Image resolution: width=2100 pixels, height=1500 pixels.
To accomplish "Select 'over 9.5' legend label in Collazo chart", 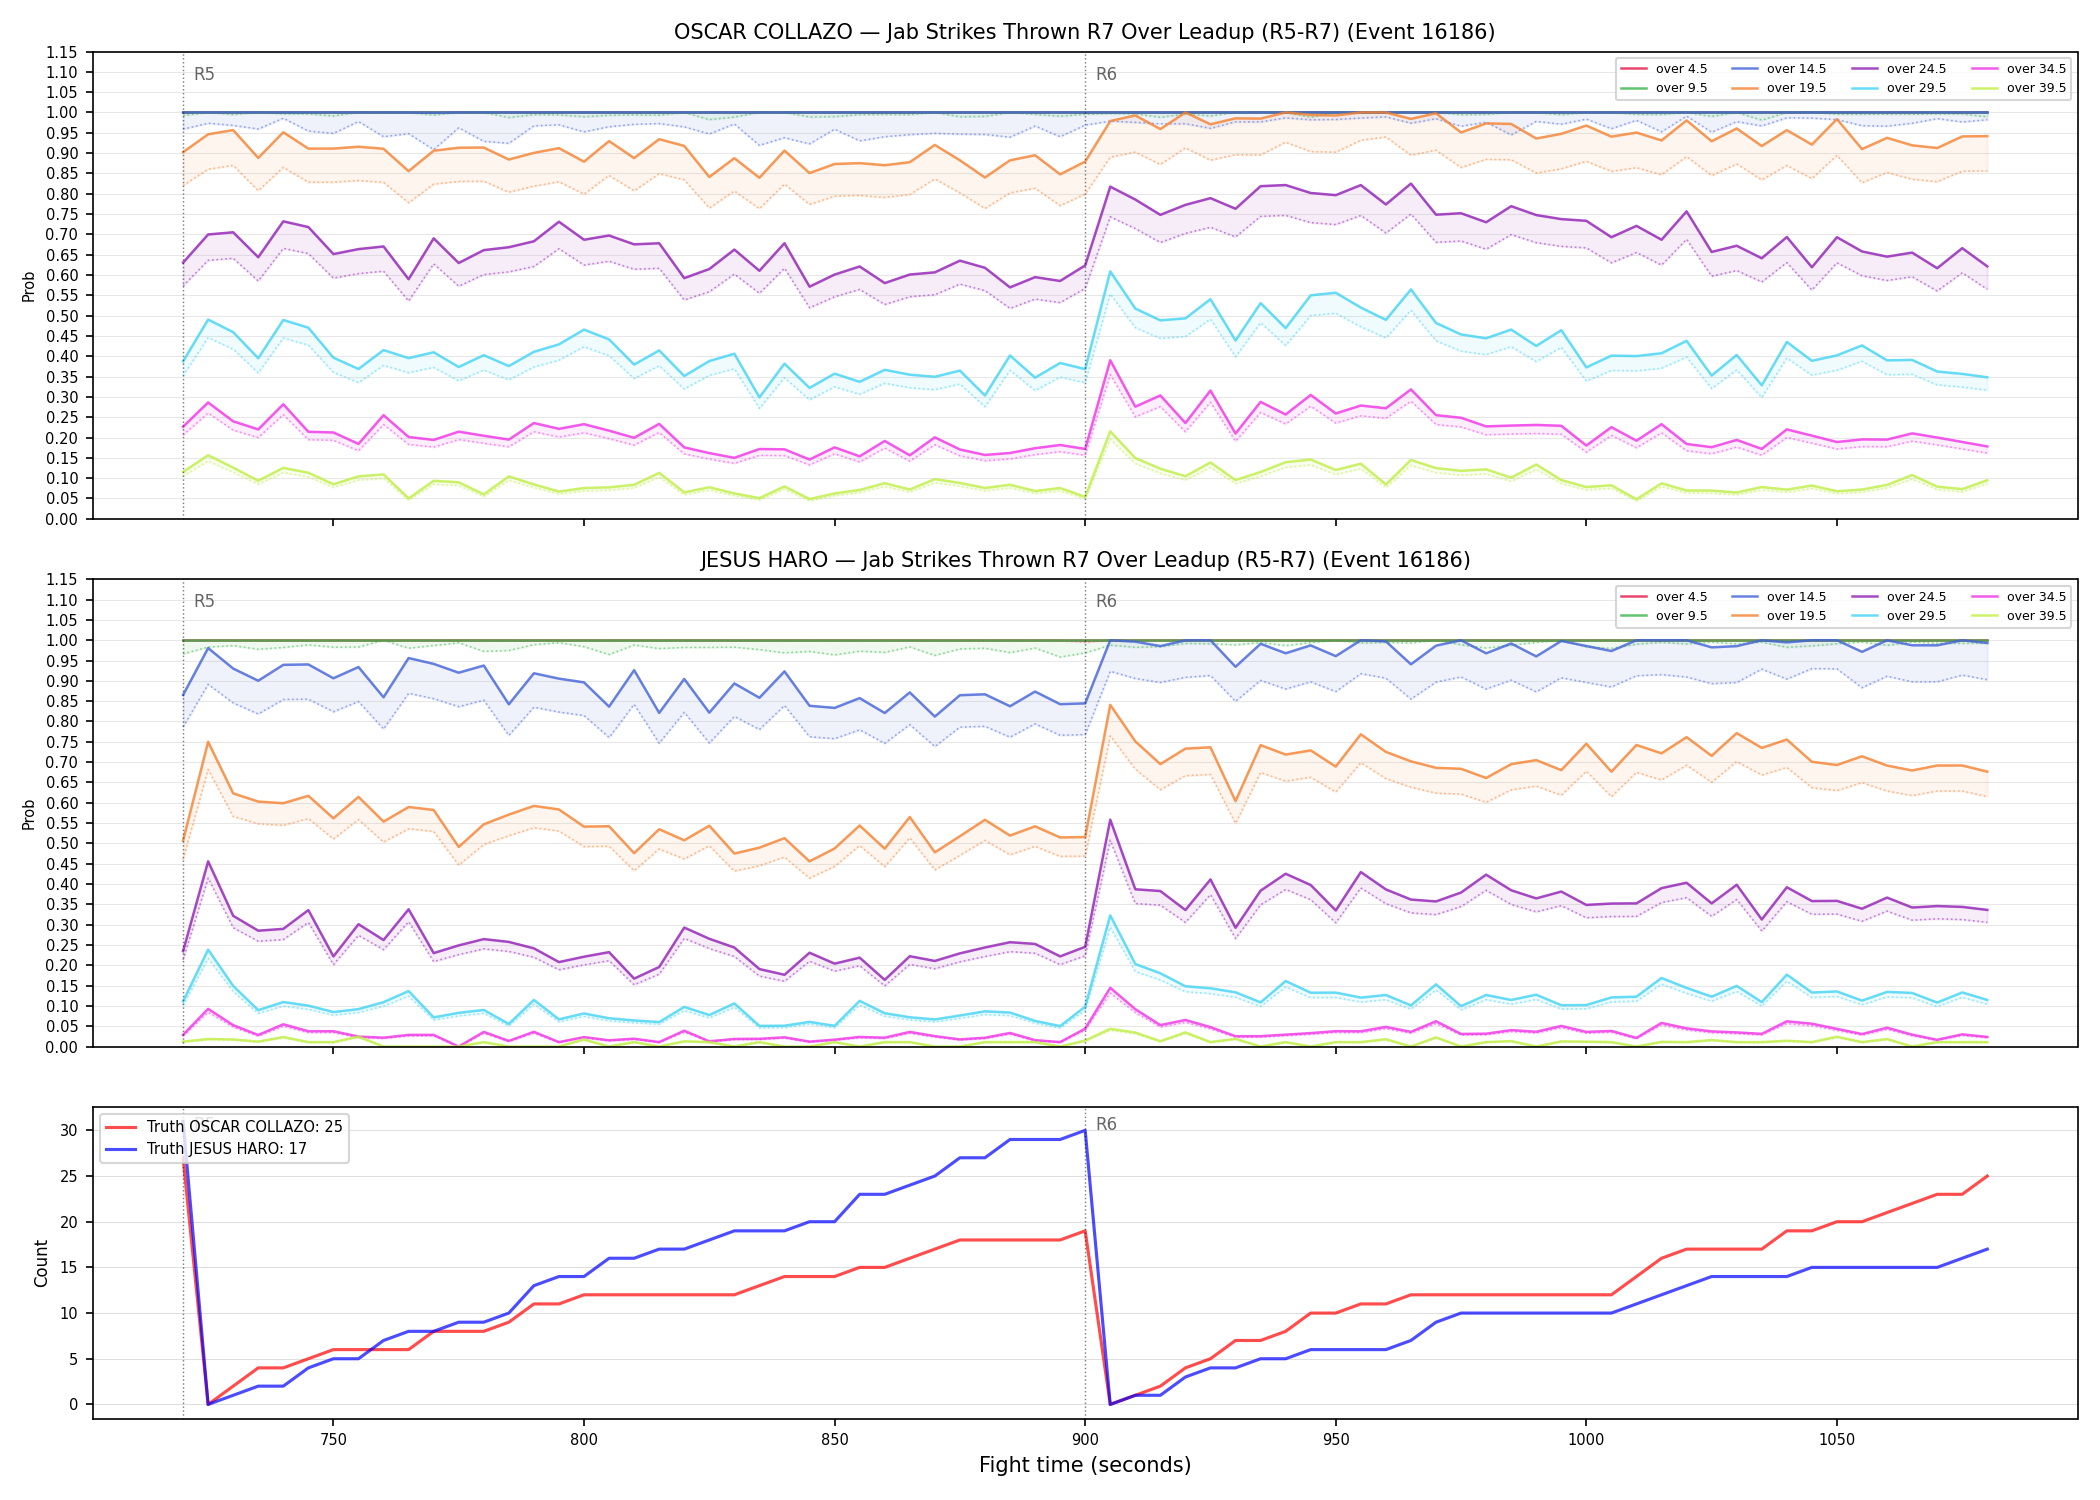I will point(1681,88).
